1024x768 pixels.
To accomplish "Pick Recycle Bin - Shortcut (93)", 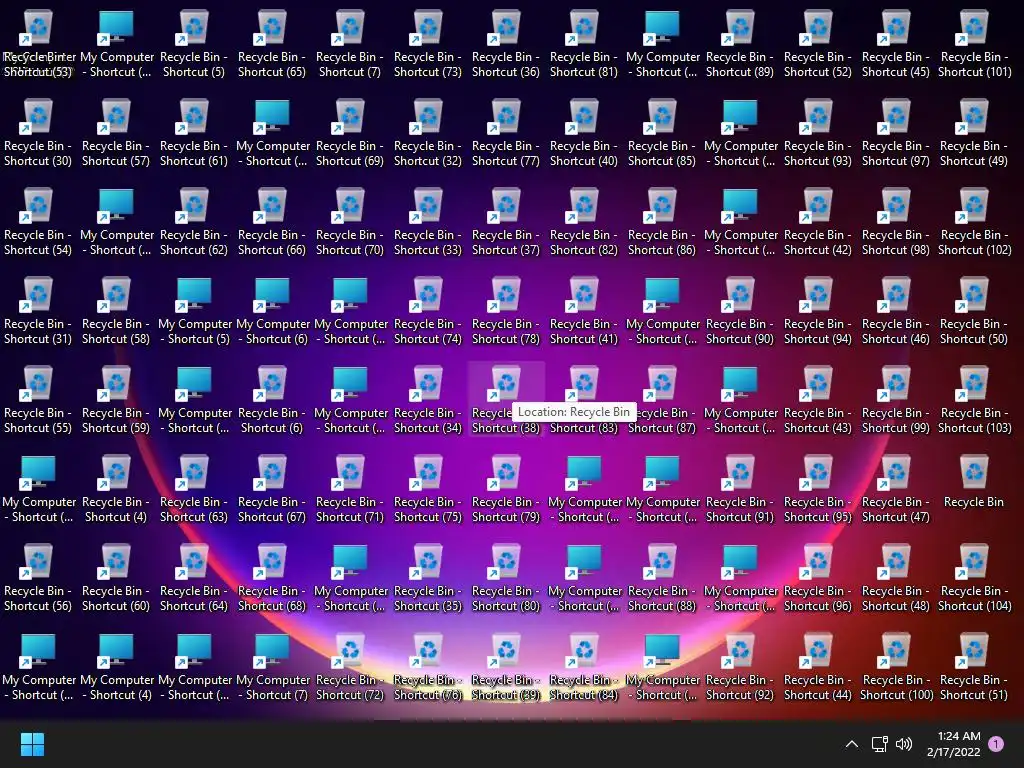I will (818, 133).
